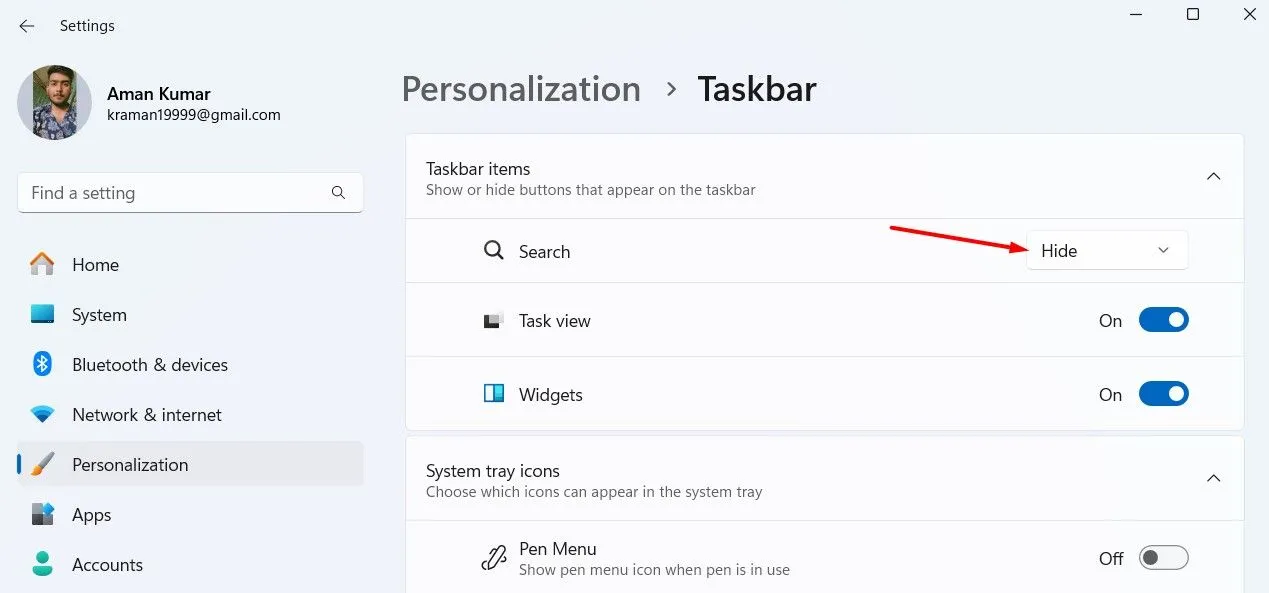Screen dimensions: 1269x593
Task: Open Network & internet settings
Action: click(x=190, y=415)
